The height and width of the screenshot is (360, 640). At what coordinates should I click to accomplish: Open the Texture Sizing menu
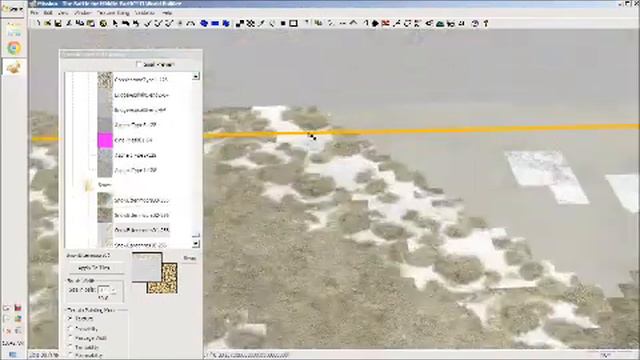point(113,13)
